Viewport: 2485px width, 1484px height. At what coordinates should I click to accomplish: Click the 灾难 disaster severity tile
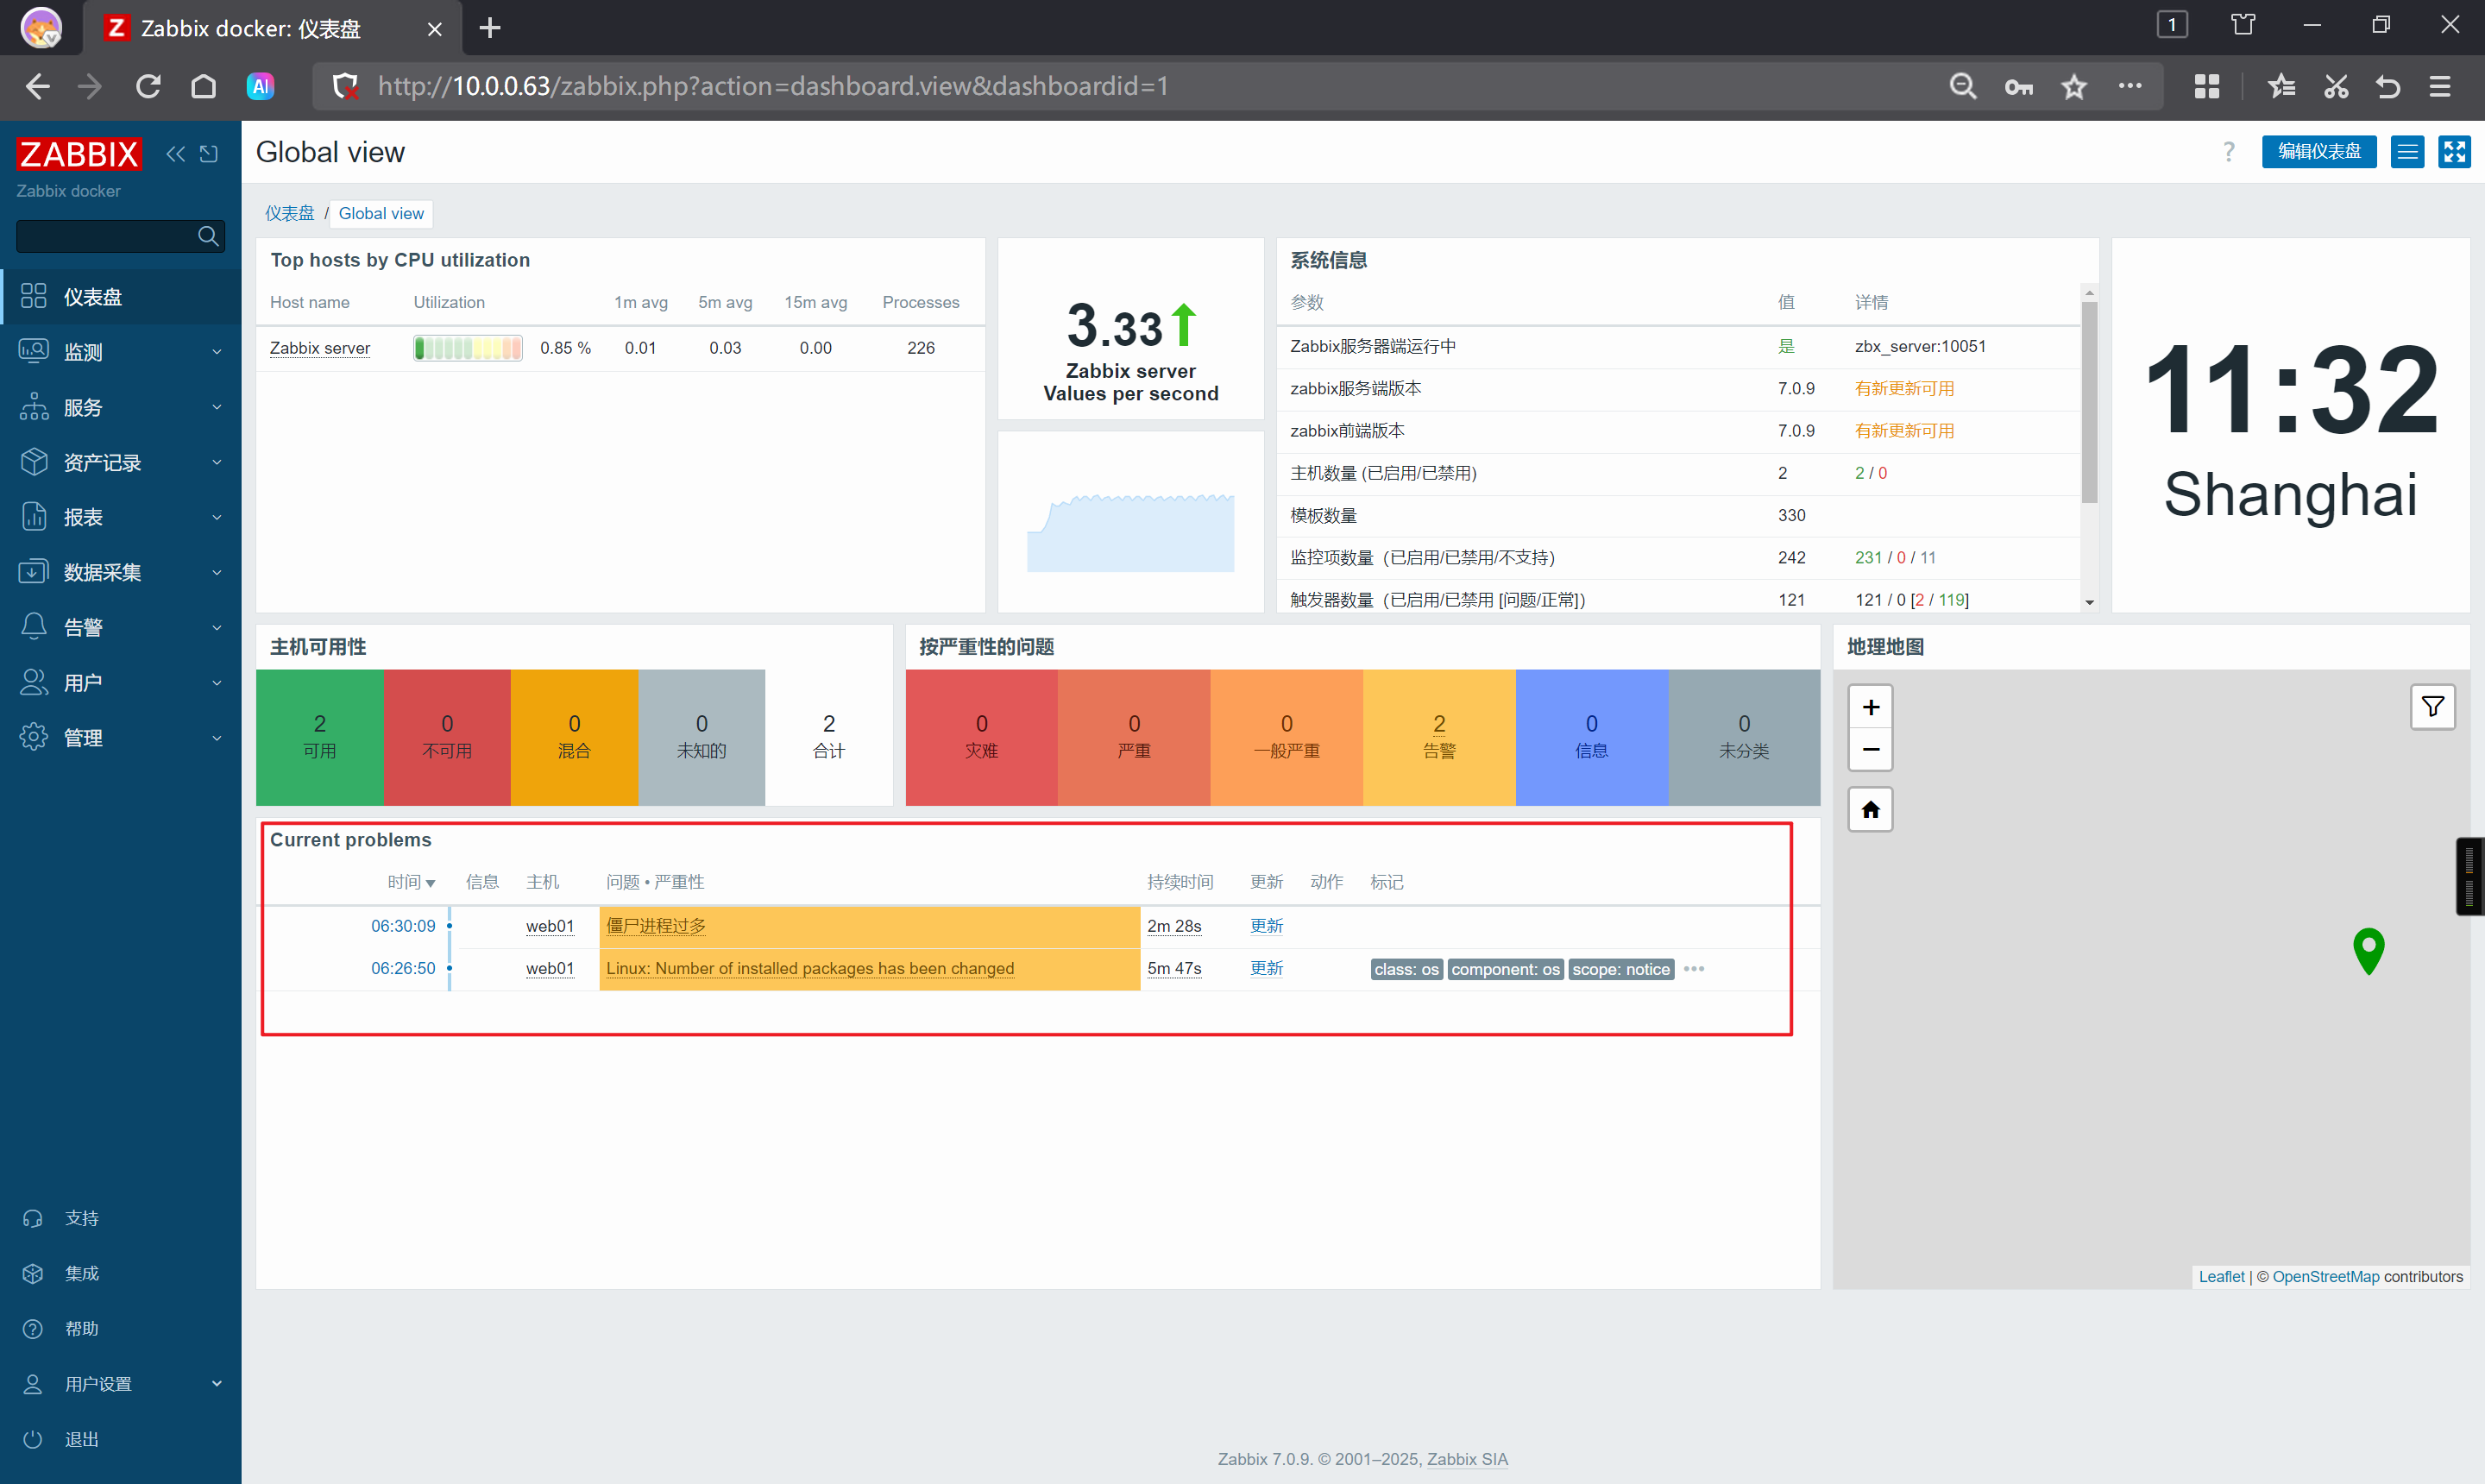pyautogui.click(x=981, y=737)
